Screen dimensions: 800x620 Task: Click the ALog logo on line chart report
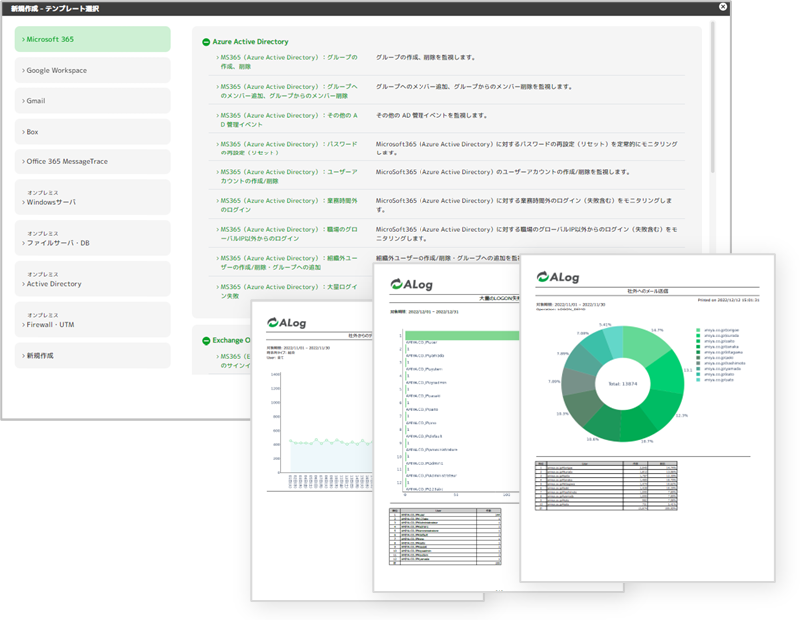(x=287, y=323)
